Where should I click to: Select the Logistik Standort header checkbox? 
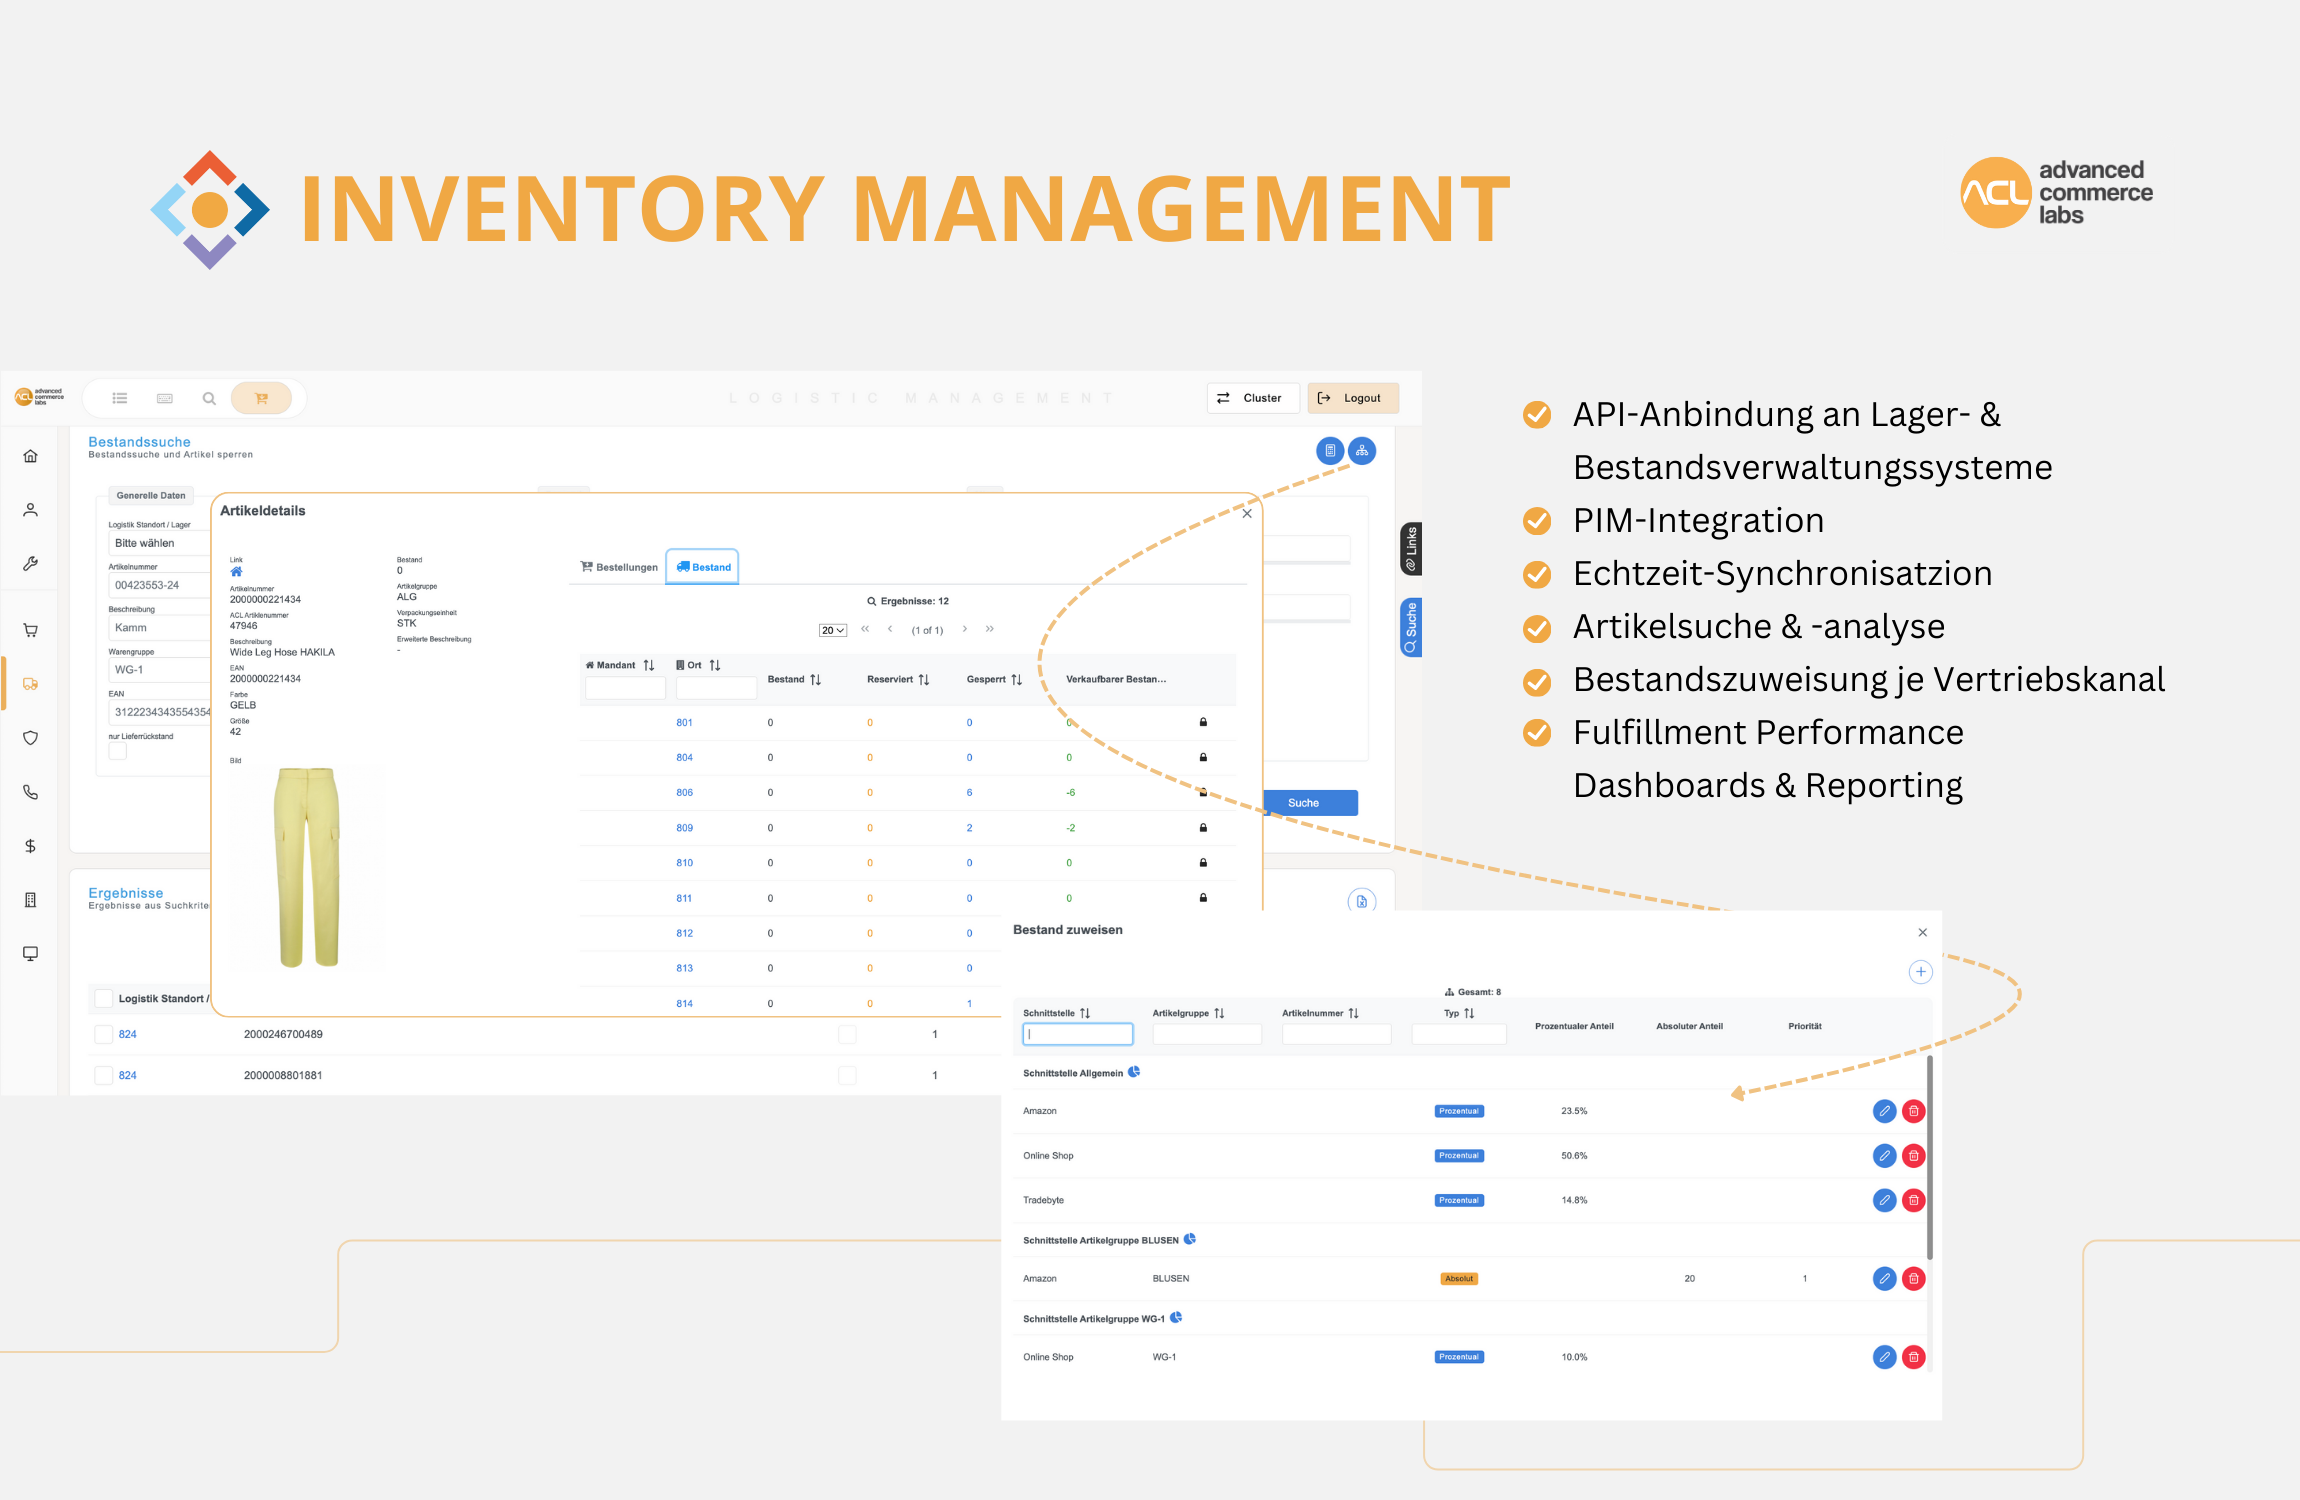click(x=103, y=998)
